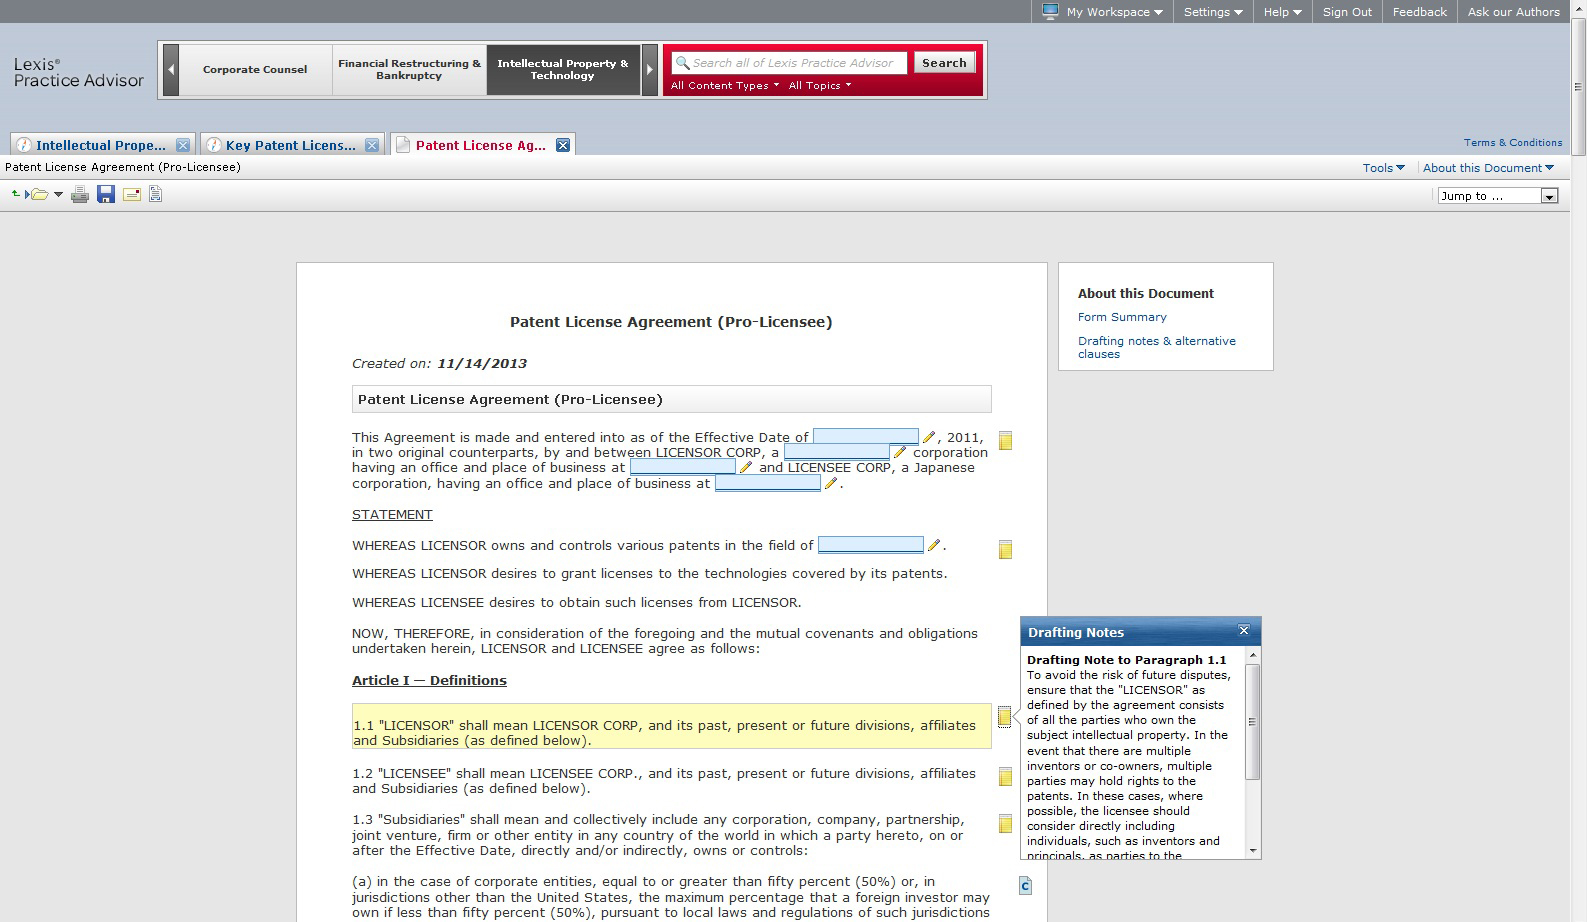This screenshot has height=922, width=1587.
Task: Click the field of patents blank field
Action: click(871, 545)
